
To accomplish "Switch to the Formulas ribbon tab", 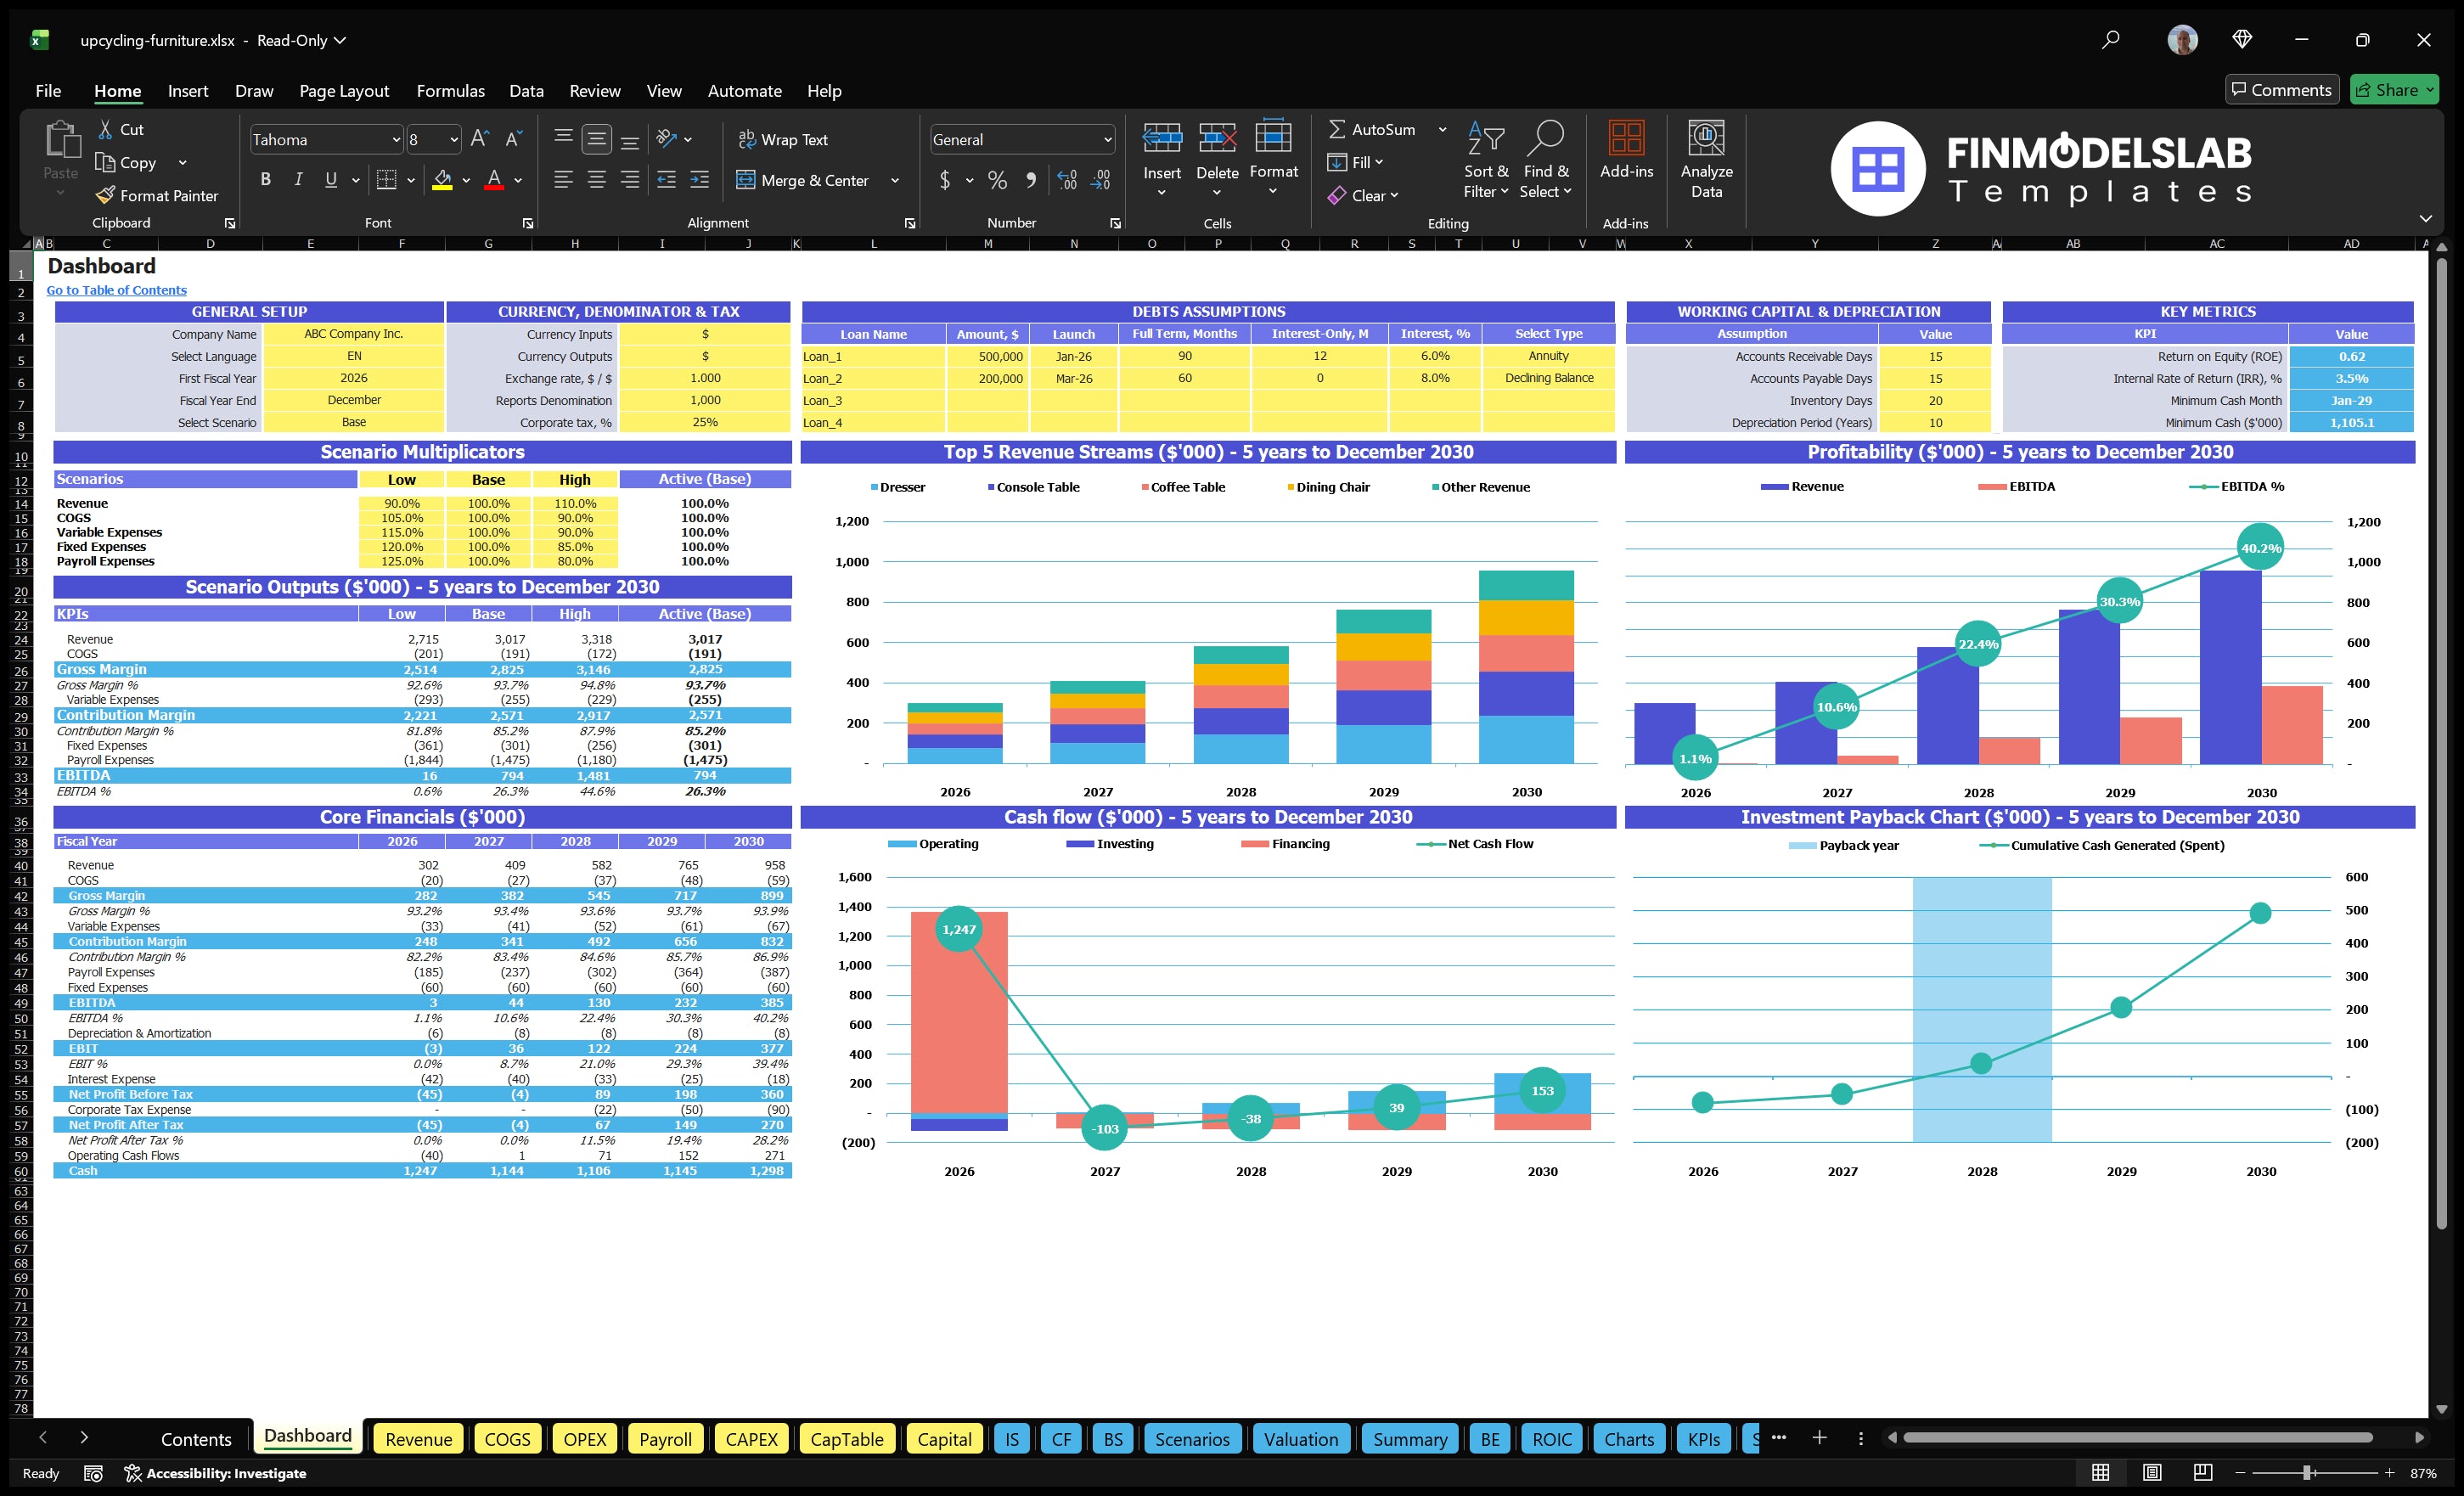I will tap(450, 91).
